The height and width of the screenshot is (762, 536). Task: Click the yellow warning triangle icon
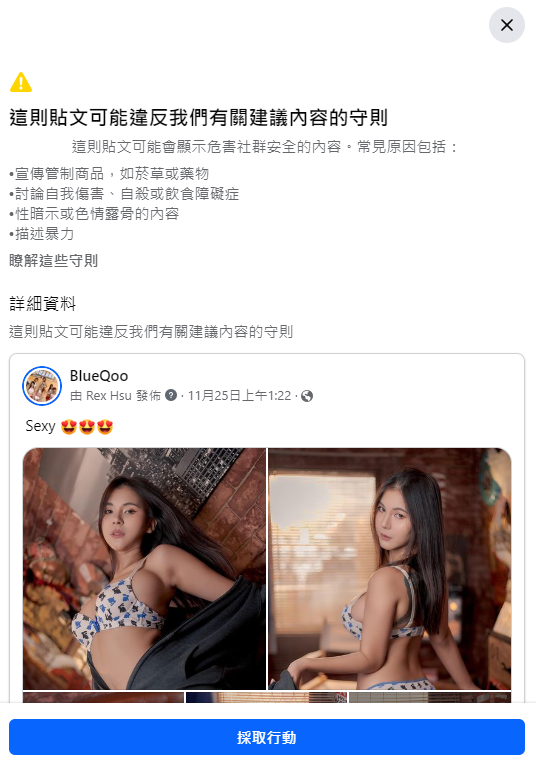coord(21,82)
